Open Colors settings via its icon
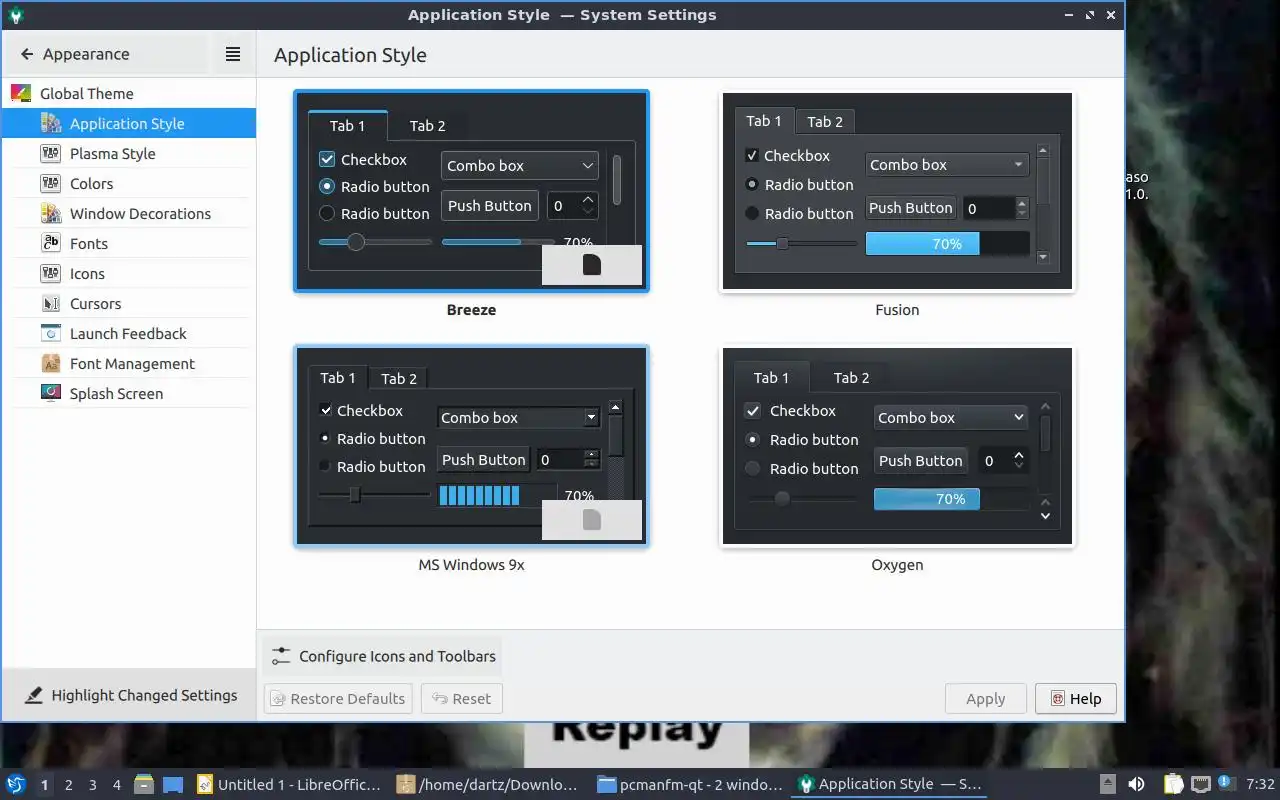Image resolution: width=1280 pixels, height=800 pixels. [51, 183]
